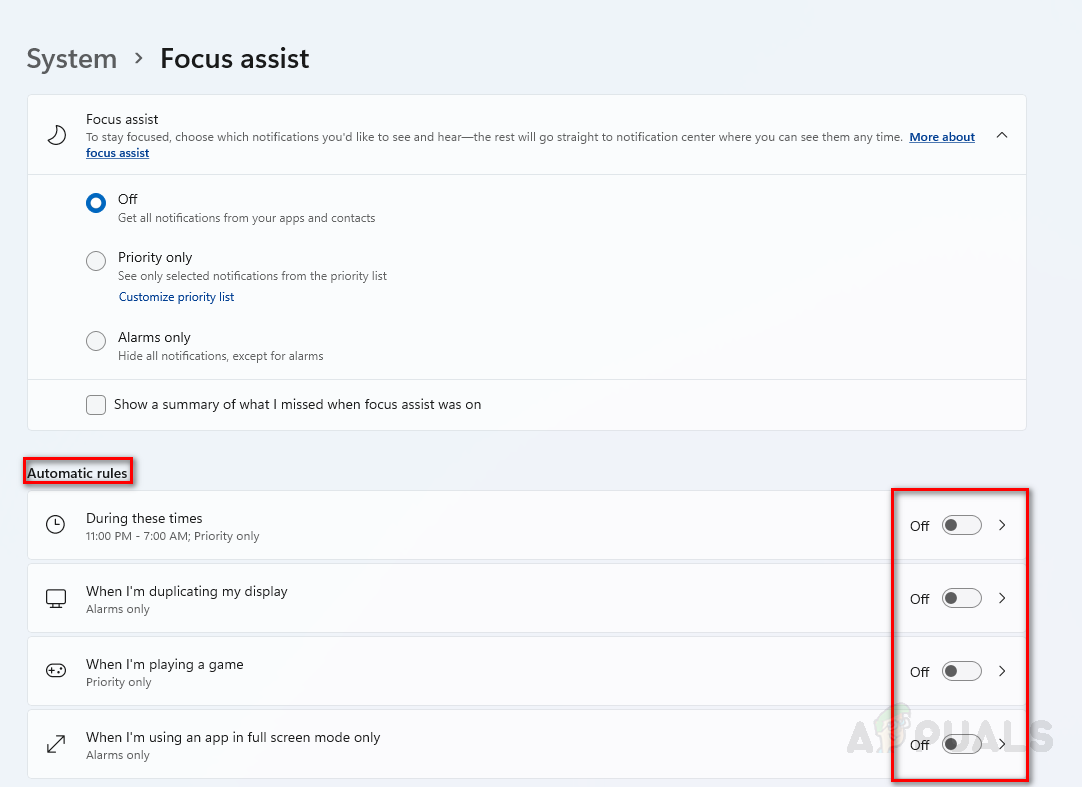This screenshot has width=1082, height=787.
Task: Select the Off radio button
Action: pos(96,203)
